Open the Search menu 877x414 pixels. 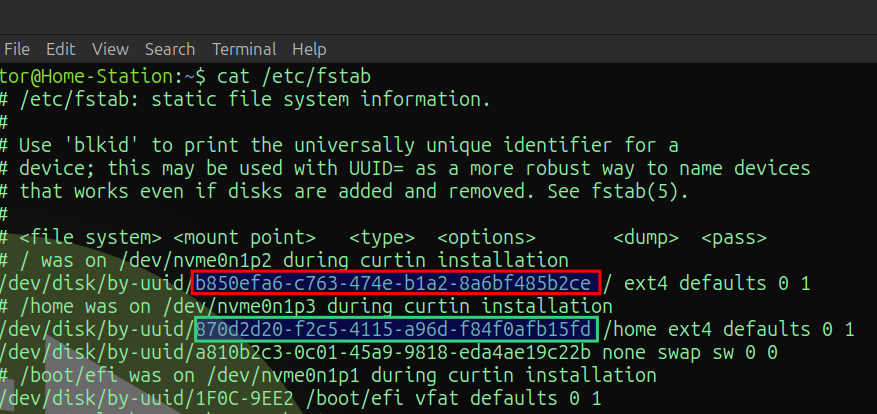[169, 49]
